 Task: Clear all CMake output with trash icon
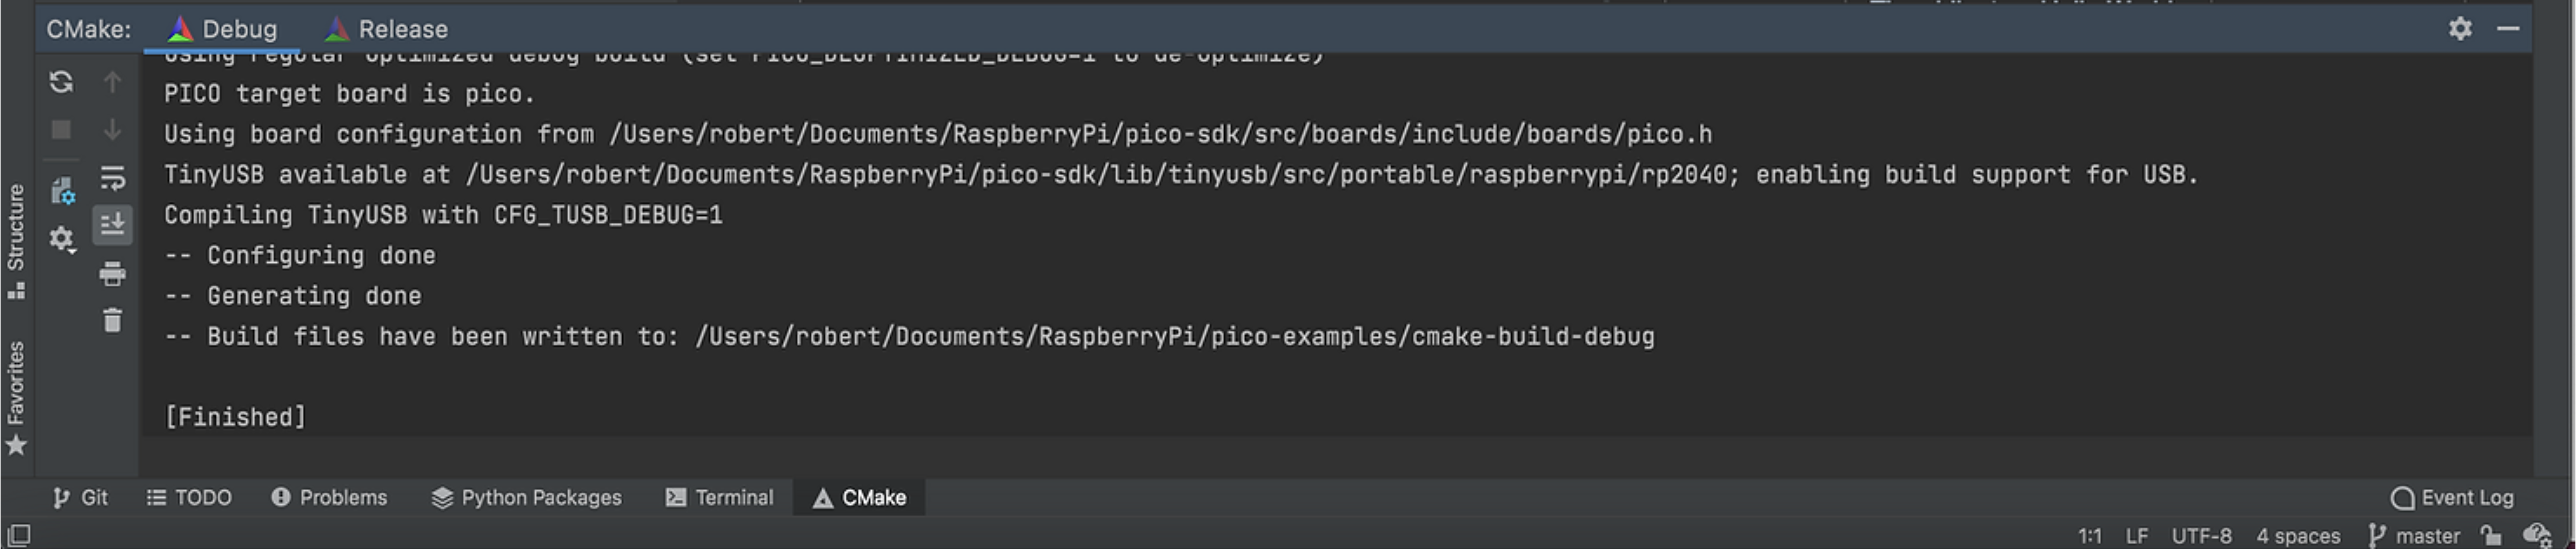pos(112,320)
